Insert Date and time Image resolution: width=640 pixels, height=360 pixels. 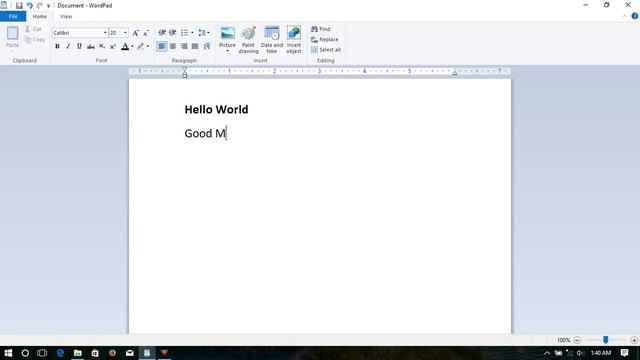point(271,40)
